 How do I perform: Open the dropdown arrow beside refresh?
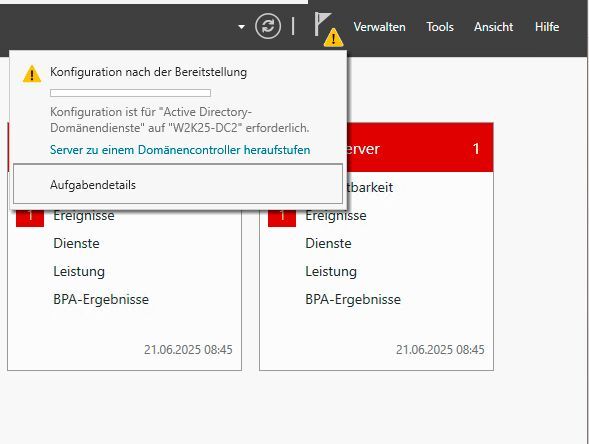click(x=242, y=27)
